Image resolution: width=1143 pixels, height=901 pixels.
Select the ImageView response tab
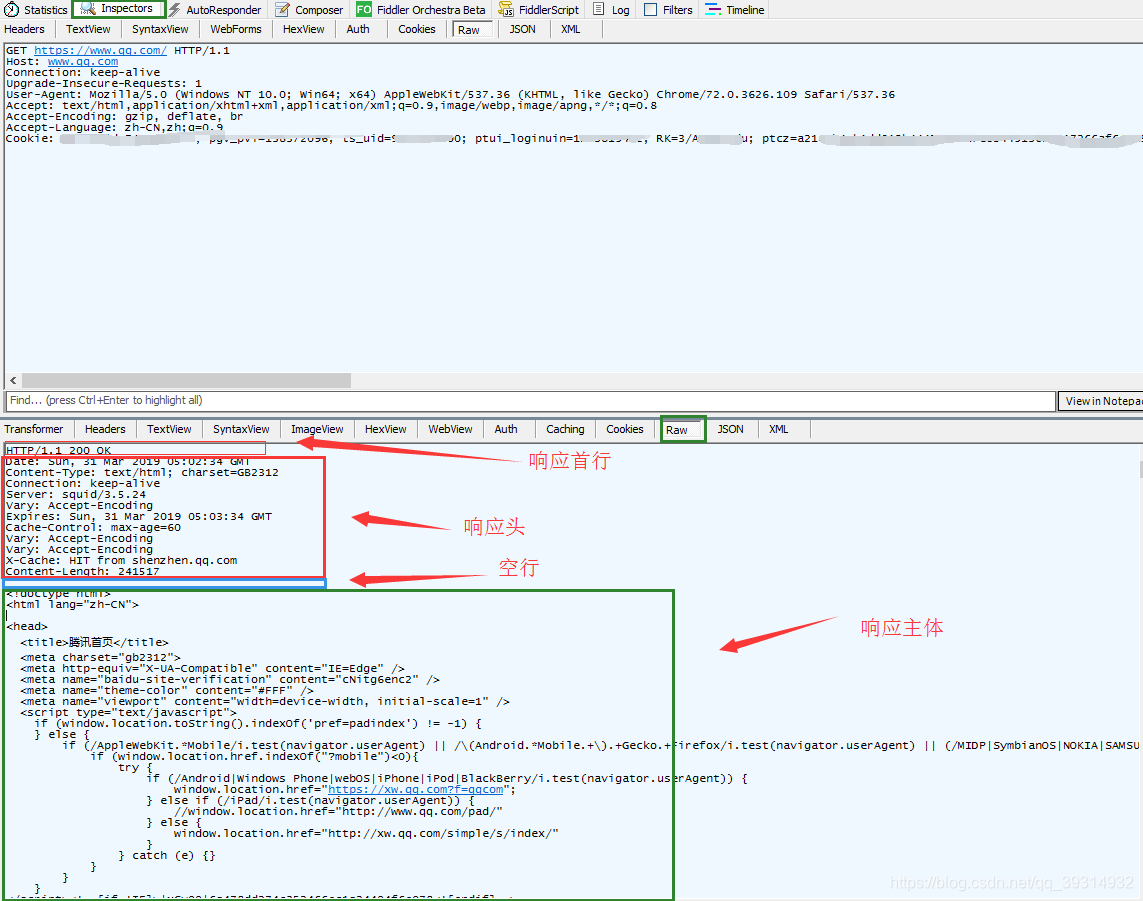[x=317, y=429]
